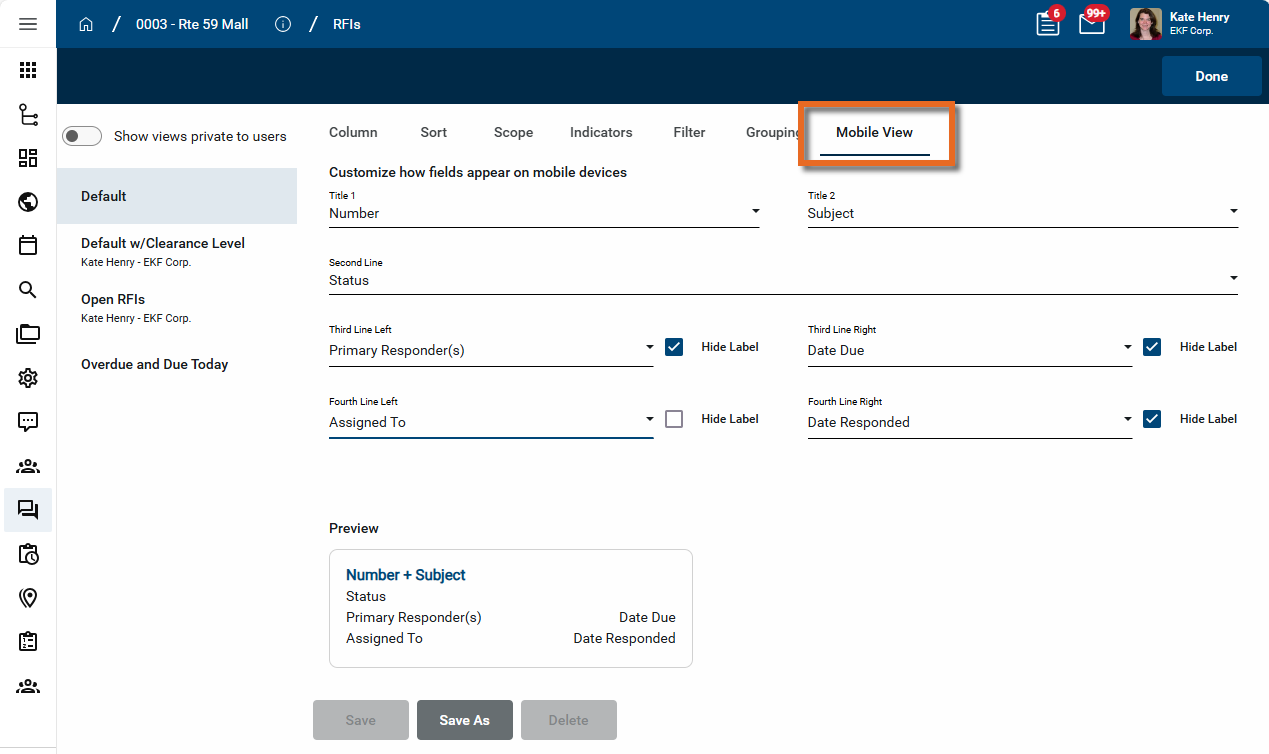Expand the Title 1 Number dropdown
The height and width of the screenshot is (754, 1269).
[543, 213]
